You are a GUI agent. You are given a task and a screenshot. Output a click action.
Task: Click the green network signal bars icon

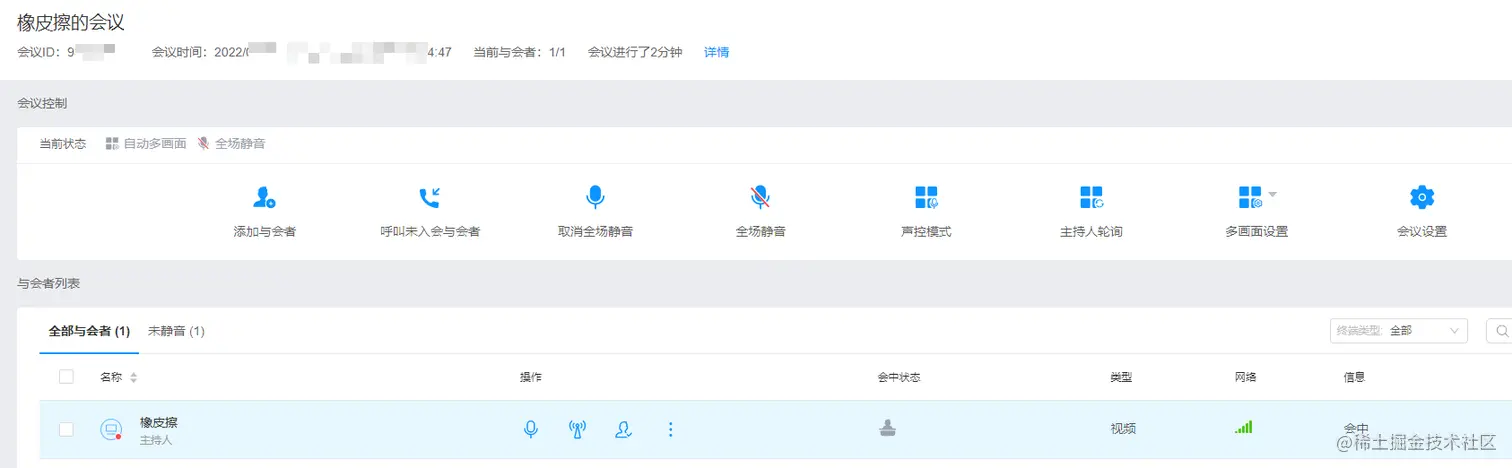[1243, 427]
